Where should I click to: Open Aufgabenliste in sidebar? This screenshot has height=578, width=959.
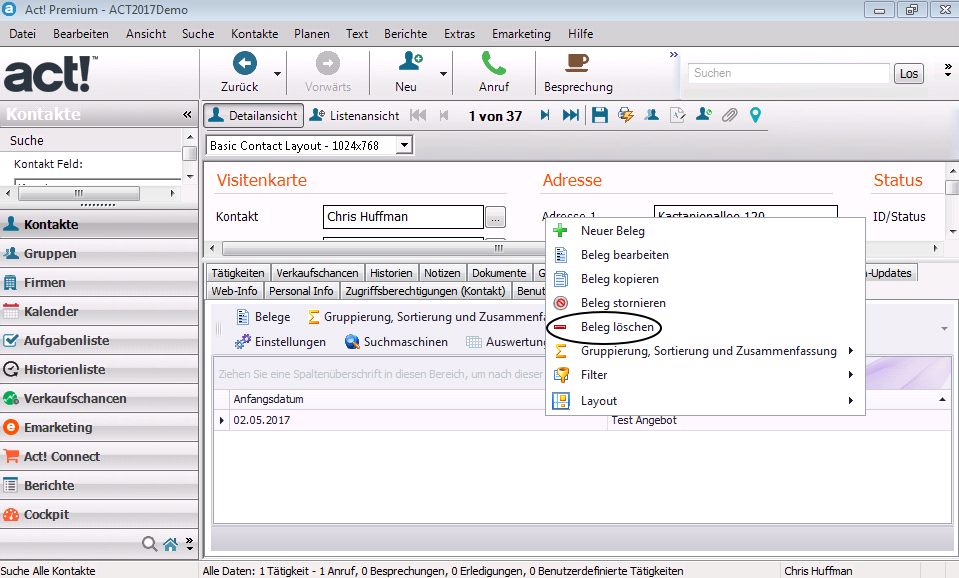click(x=99, y=341)
